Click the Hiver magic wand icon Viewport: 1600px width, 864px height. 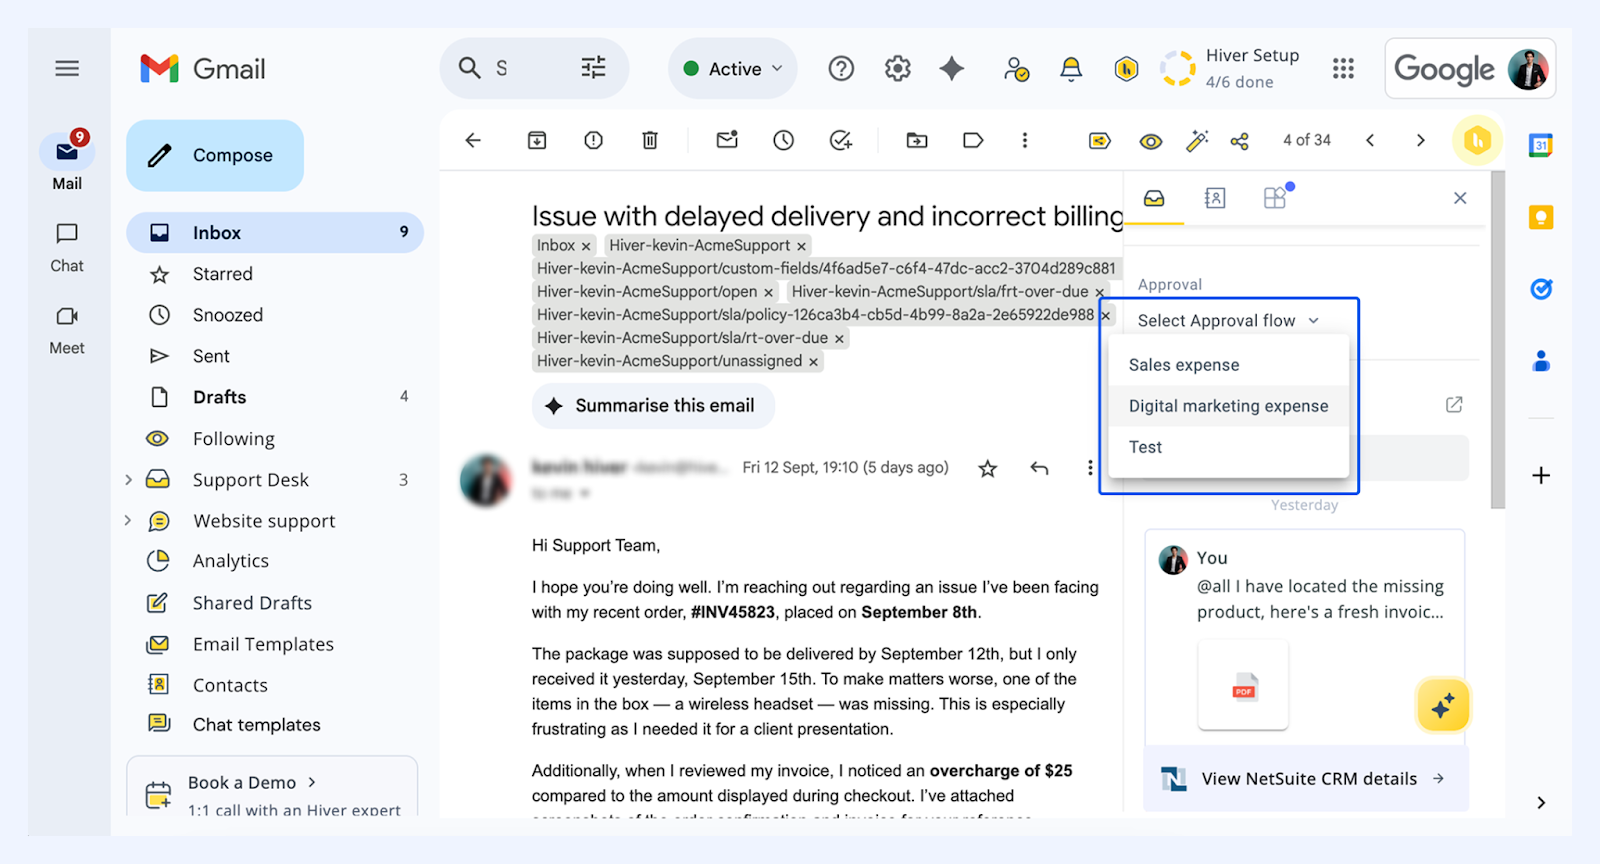[x=1196, y=140]
